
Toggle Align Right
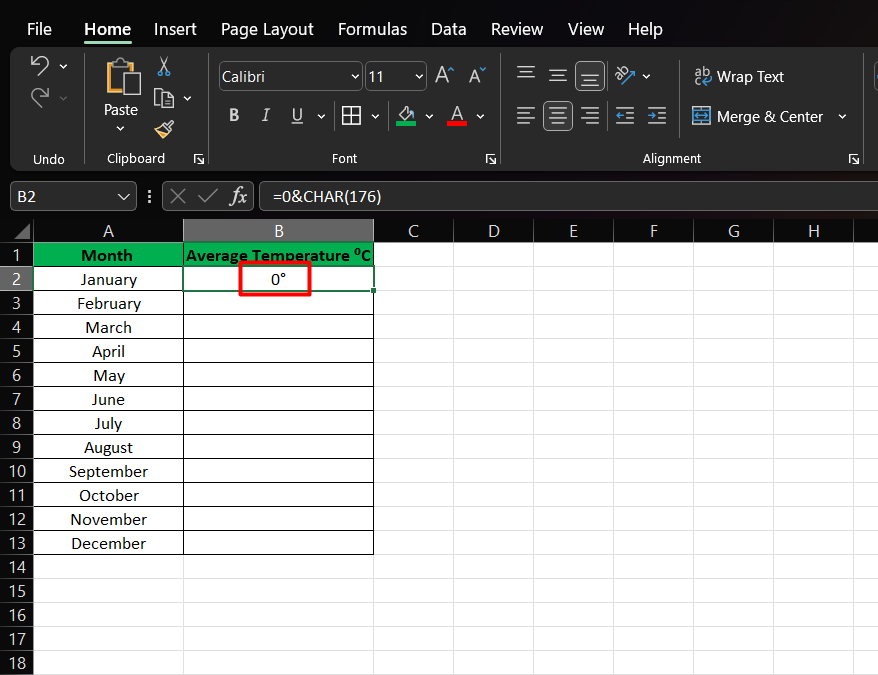tap(590, 116)
